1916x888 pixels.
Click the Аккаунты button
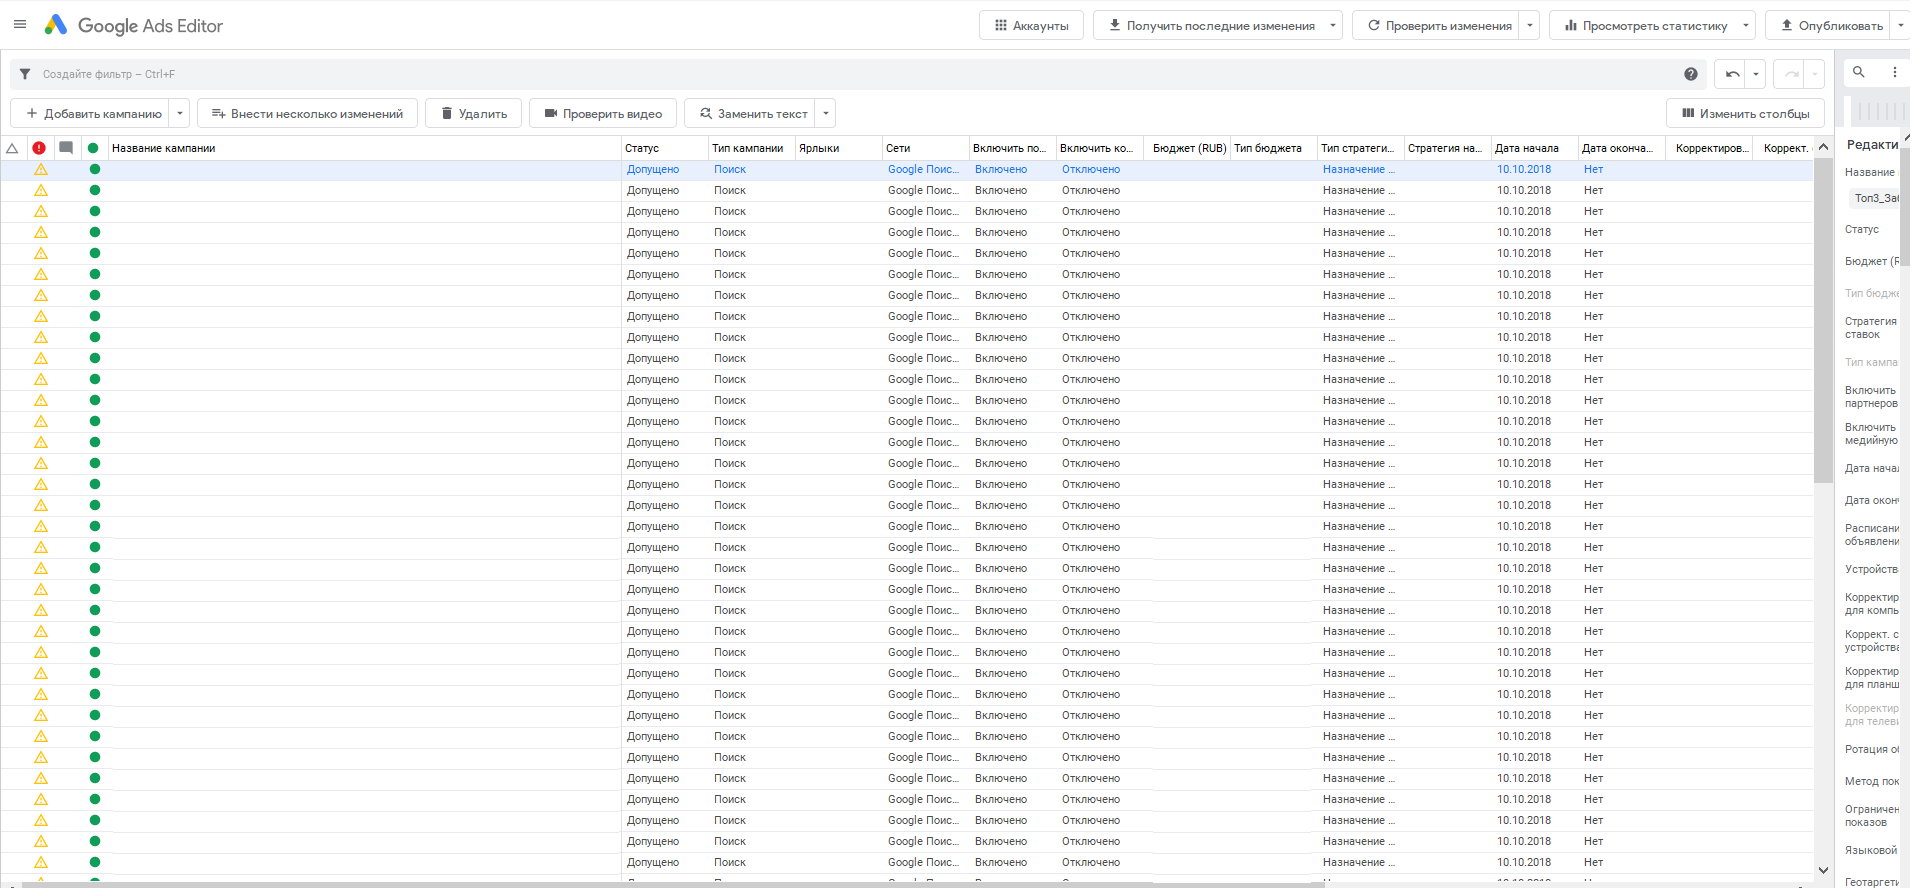click(1031, 26)
